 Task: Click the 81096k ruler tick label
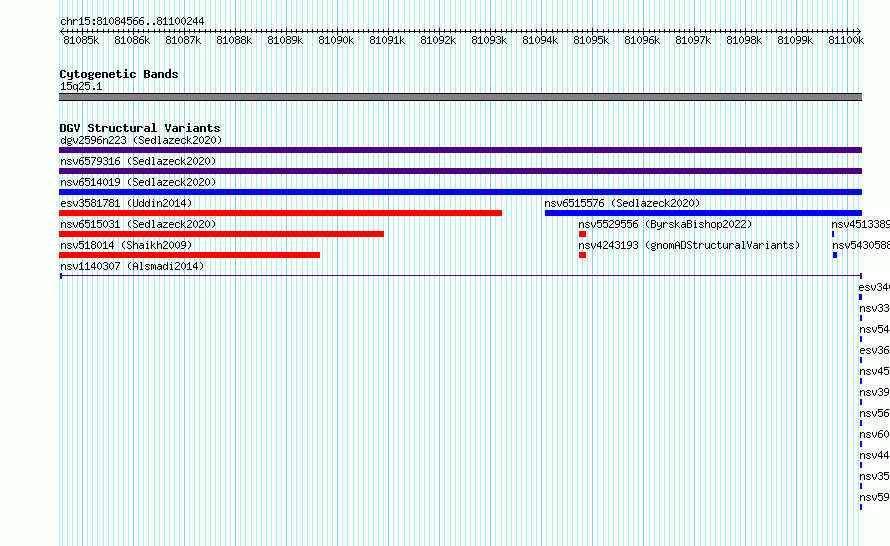(643, 40)
